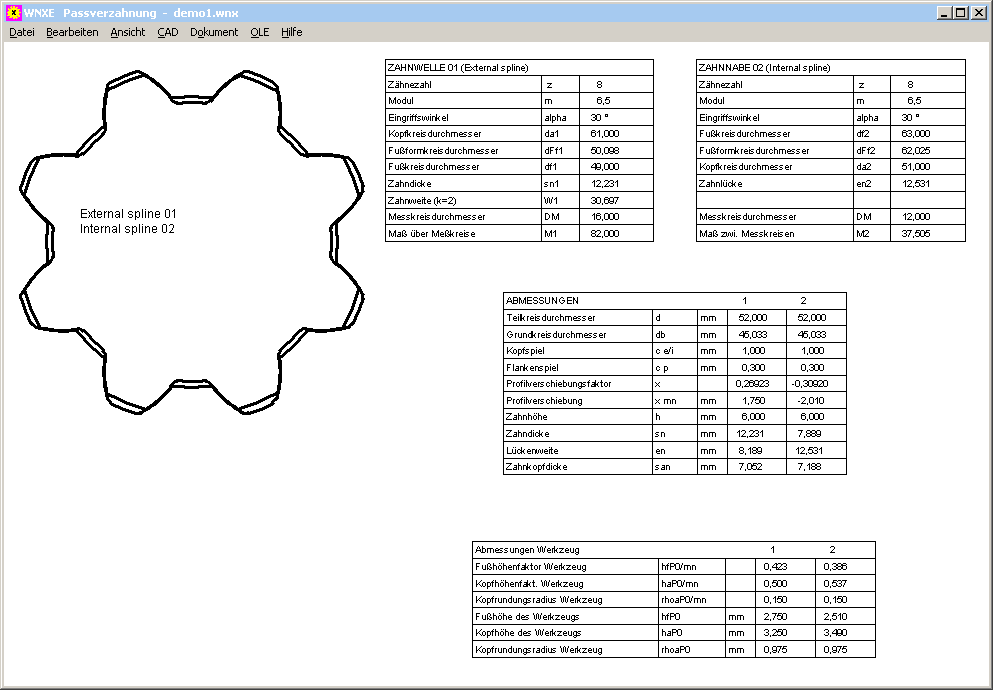Click the ABMESSUNGEN table header
Image resolution: width=993 pixels, height=690 pixels.
pyautogui.click(x=543, y=300)
